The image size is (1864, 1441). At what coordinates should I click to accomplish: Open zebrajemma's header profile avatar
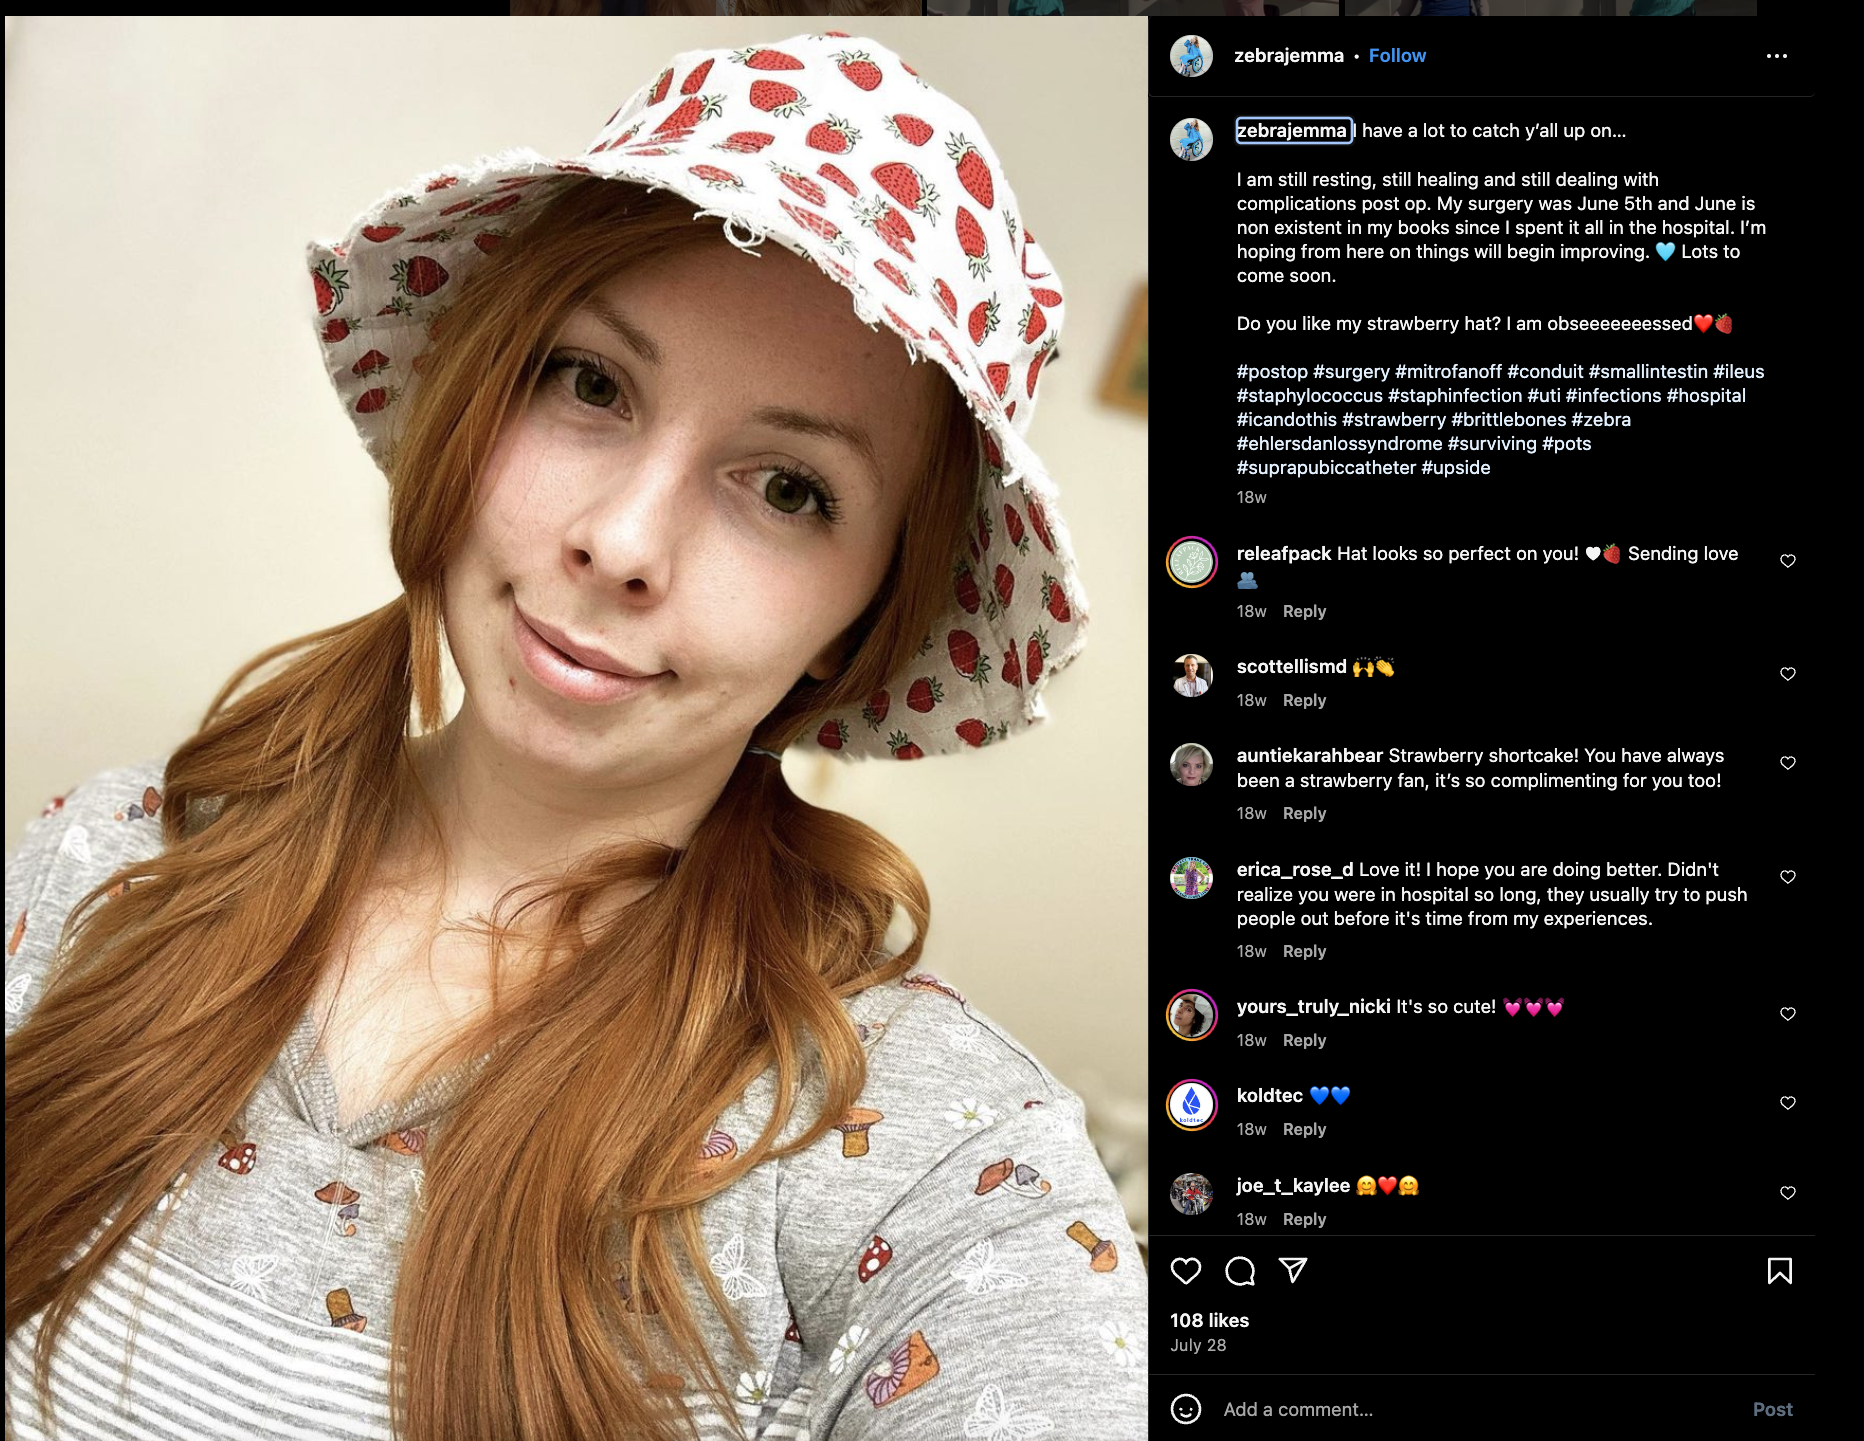[x=1192, y=56]
